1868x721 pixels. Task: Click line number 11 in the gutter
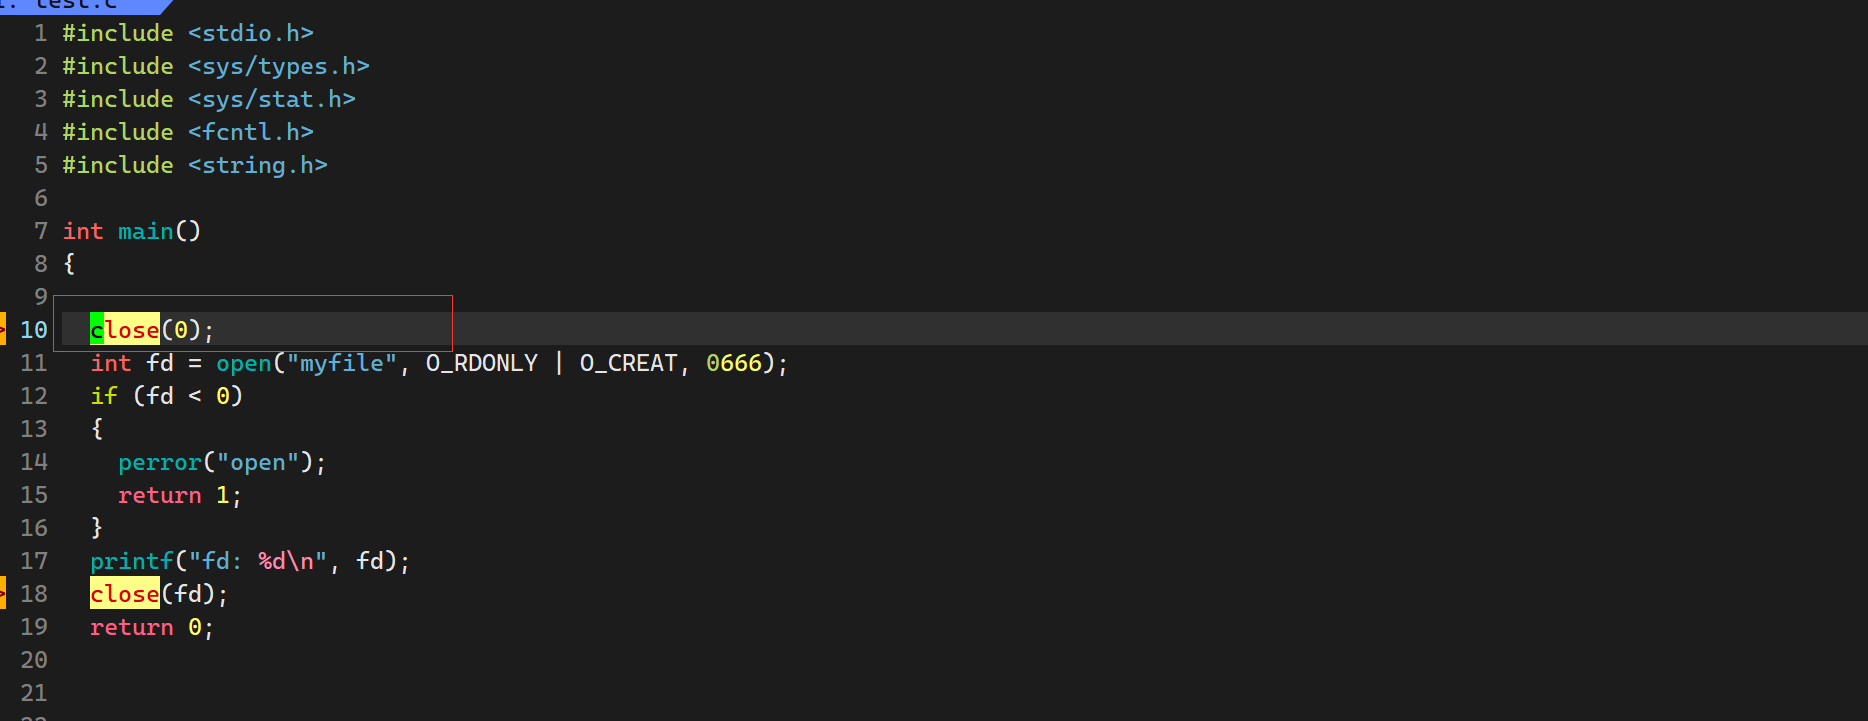click(34, 363)
